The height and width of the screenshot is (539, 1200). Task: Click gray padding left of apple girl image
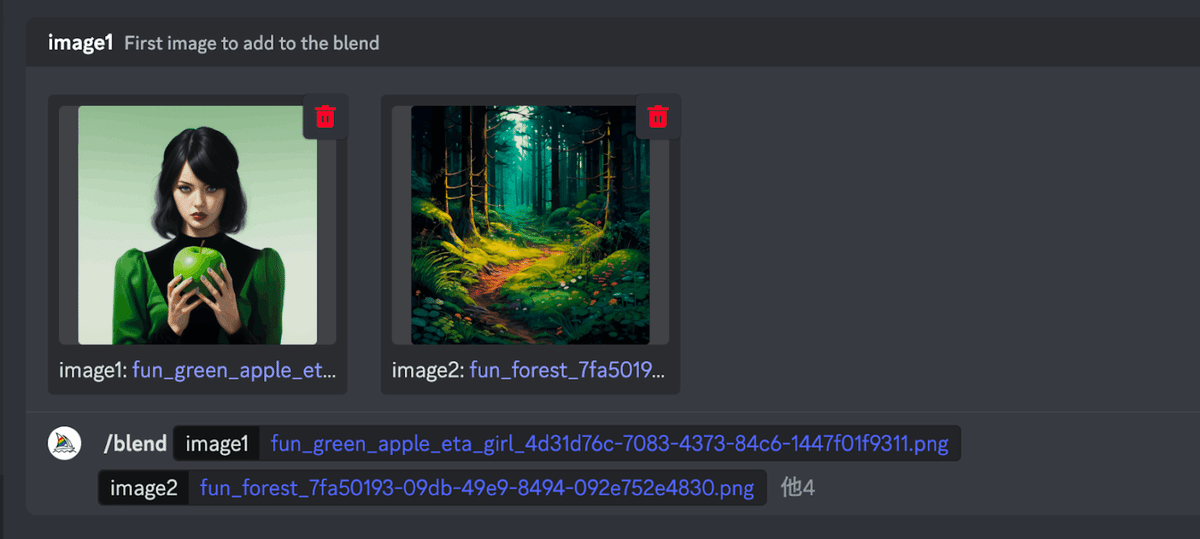[x=68, y=225]
